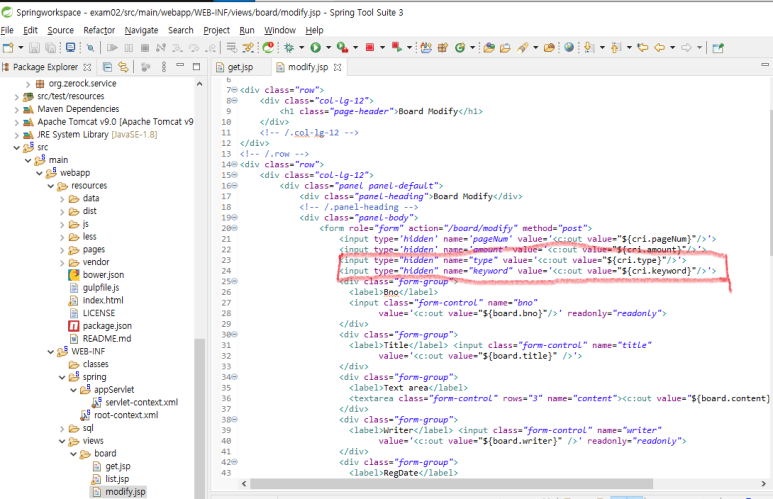Open the Back history dropdown arrow
This screenshot has width=773, height=499.
coord(672,48)
